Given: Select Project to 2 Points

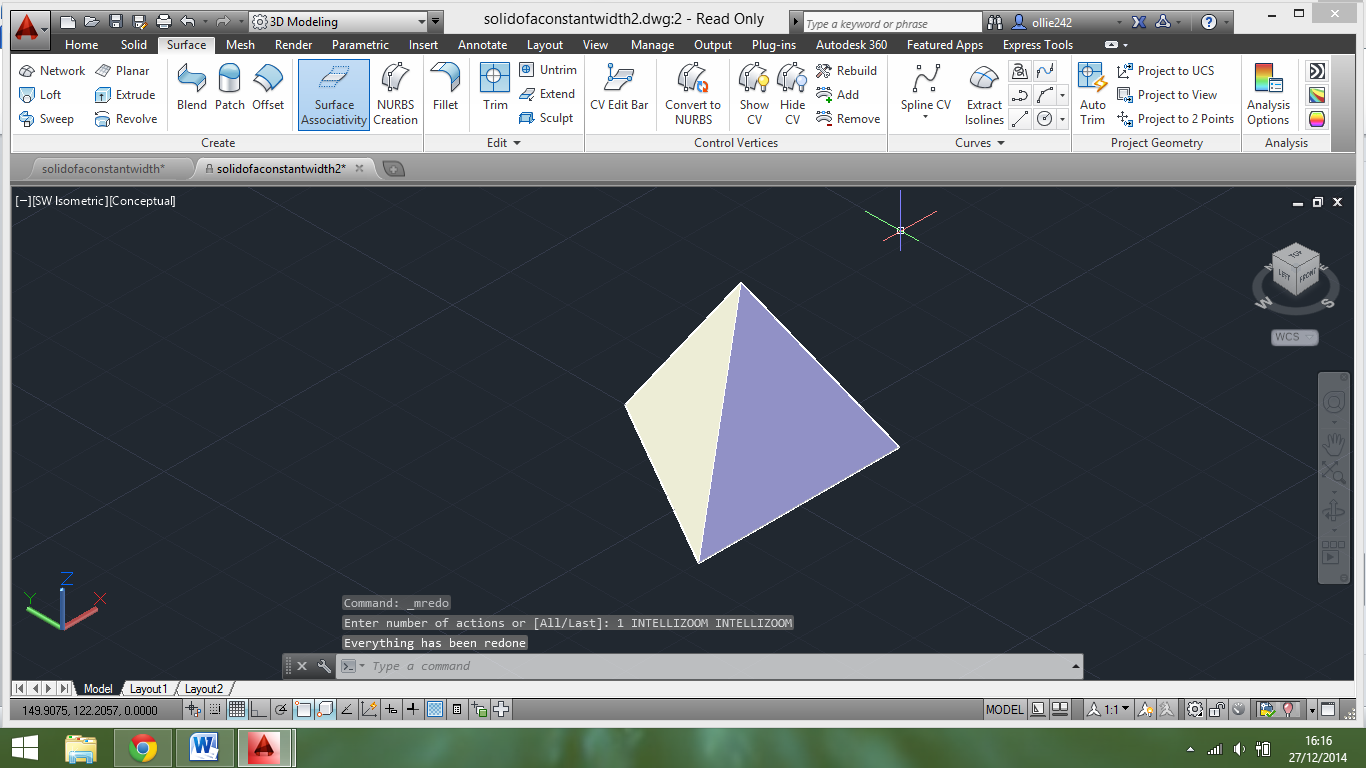Looking at the screenshot, I should pyautogui.click(x=1175, y=119).
